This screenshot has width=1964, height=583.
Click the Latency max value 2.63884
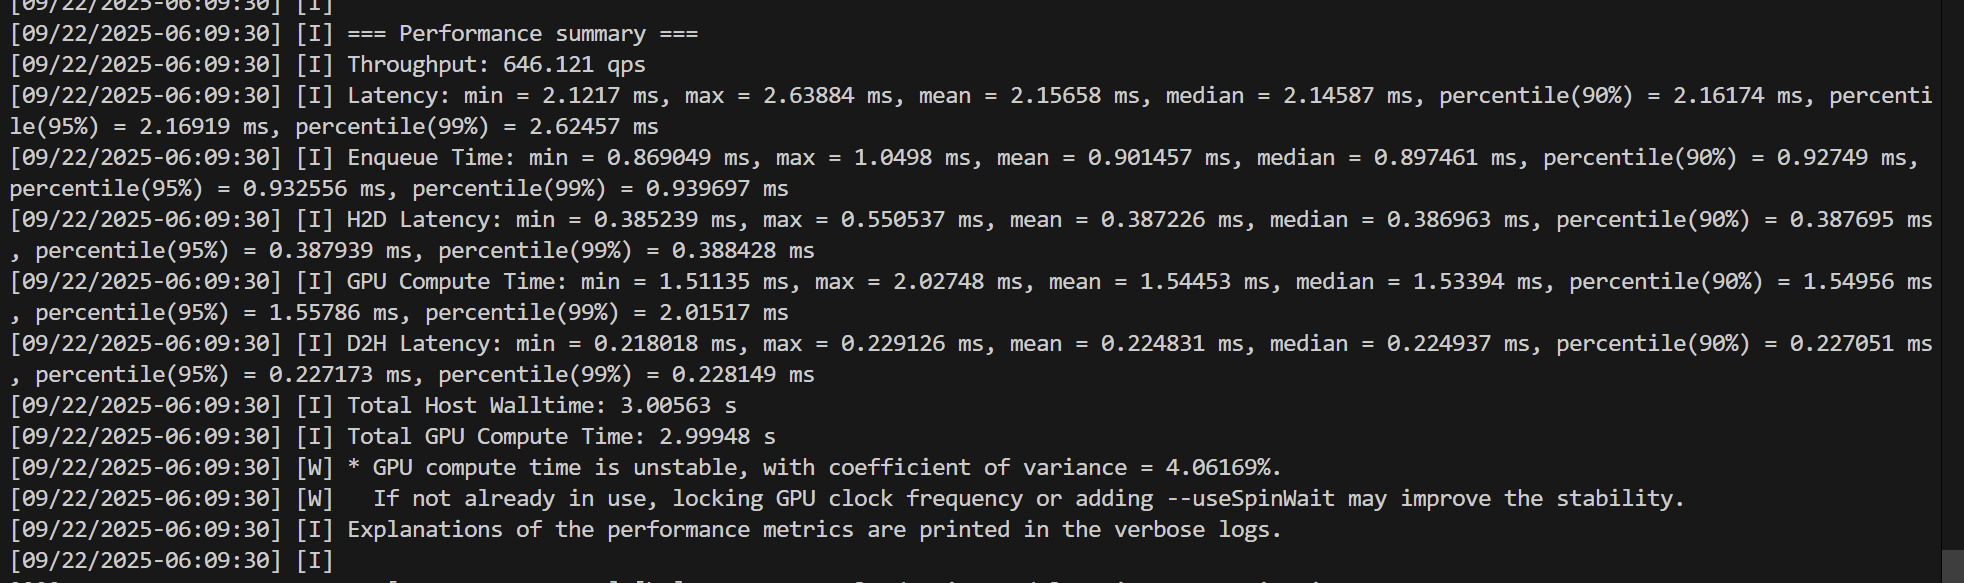pos(809,96)
